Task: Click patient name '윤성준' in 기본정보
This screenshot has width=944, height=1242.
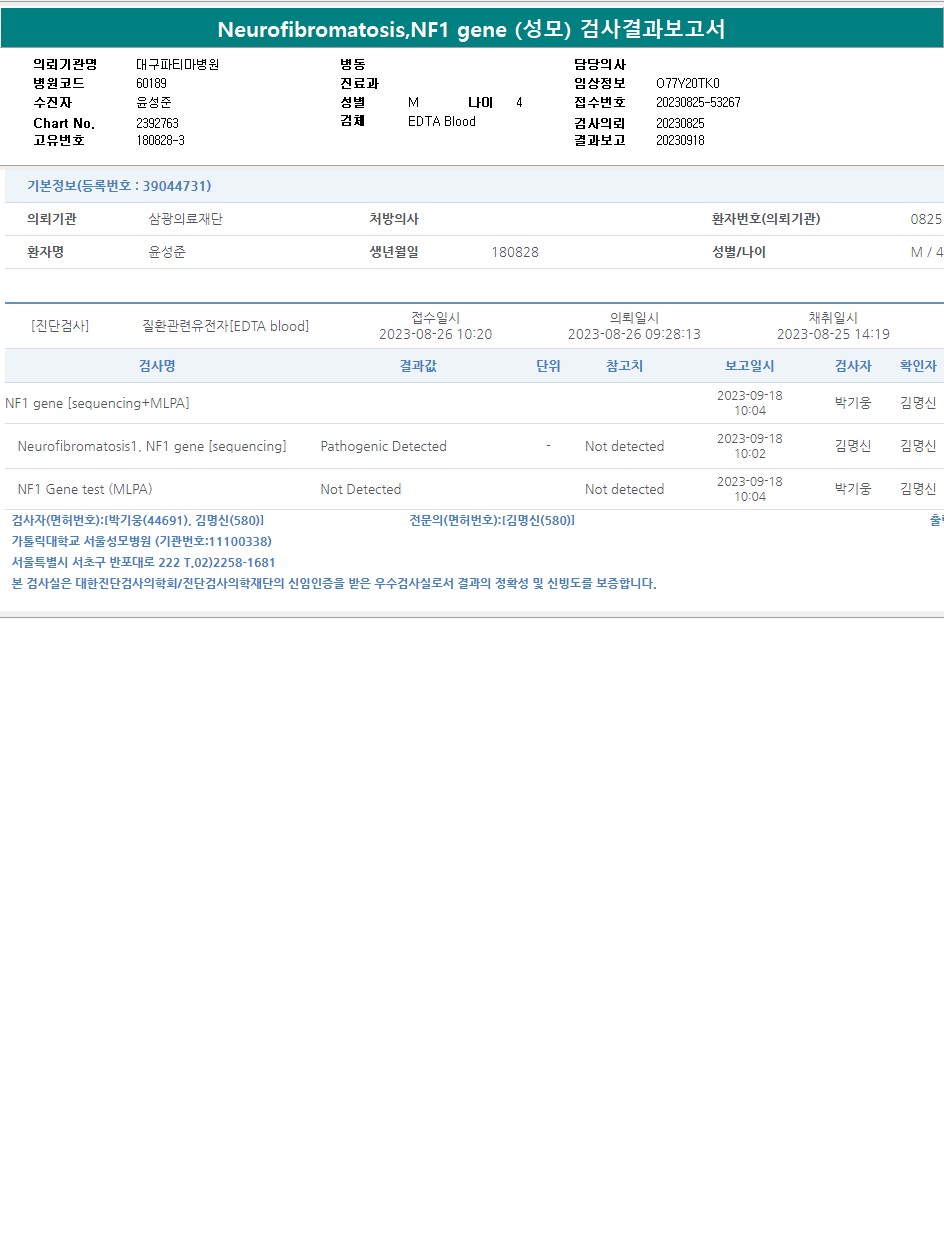Action: pos(167,252)
